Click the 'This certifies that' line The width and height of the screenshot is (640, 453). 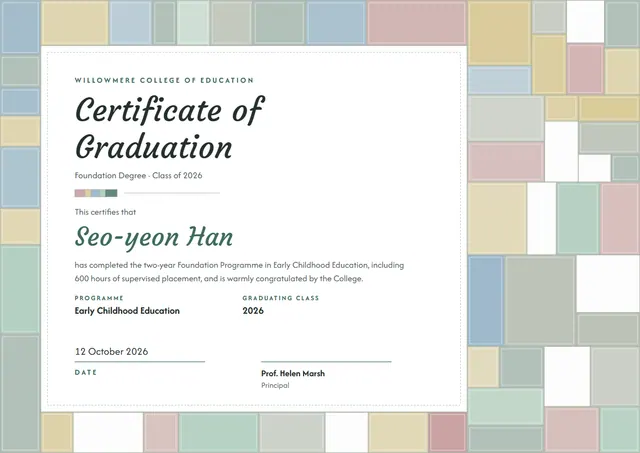pyautogui.click(x=105, y=212)
